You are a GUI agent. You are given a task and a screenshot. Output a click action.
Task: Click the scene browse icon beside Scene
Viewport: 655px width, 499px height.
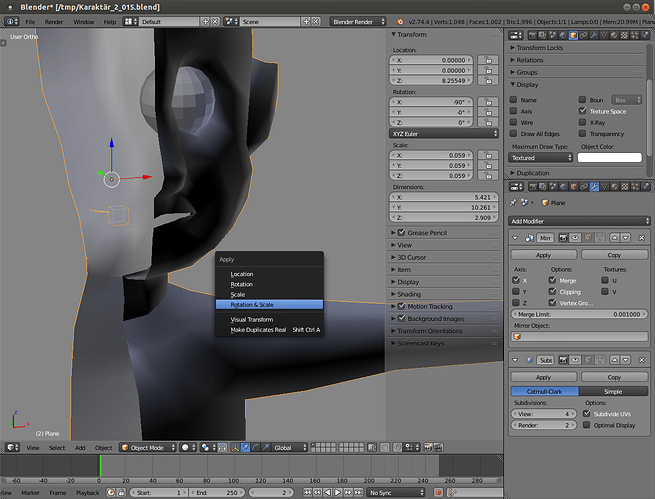pos(231,21)
